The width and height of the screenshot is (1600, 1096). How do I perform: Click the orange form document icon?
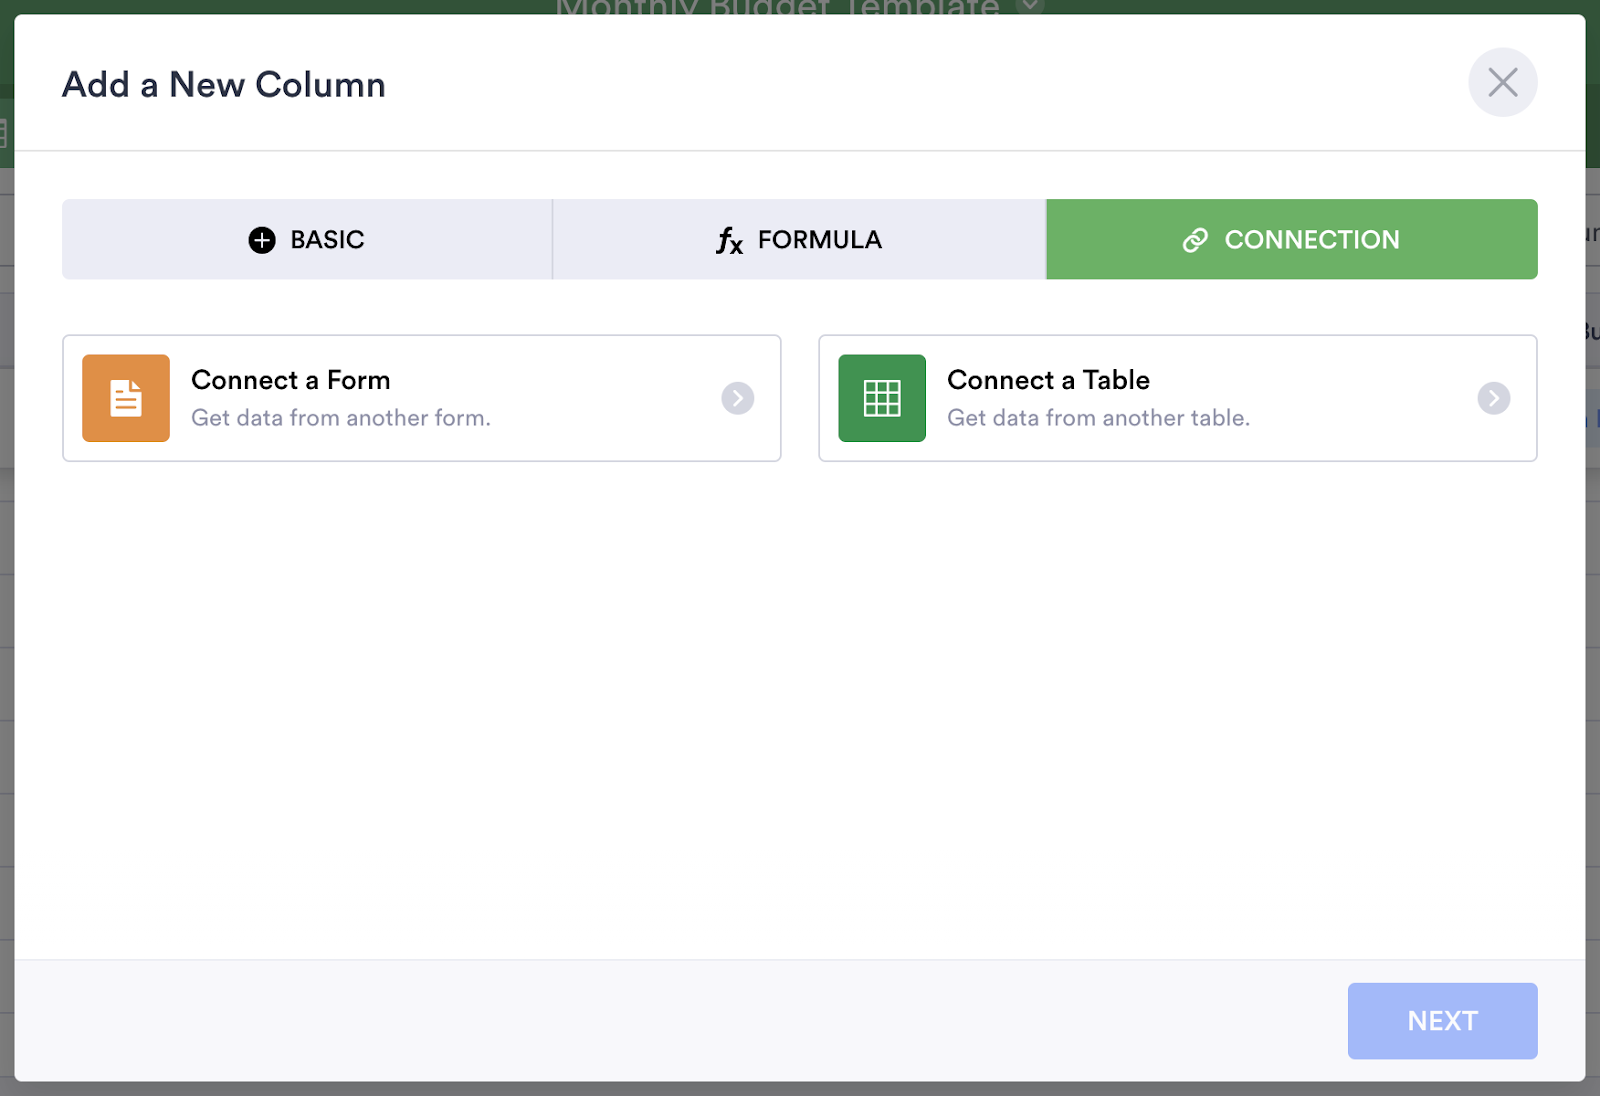[126, 398]
